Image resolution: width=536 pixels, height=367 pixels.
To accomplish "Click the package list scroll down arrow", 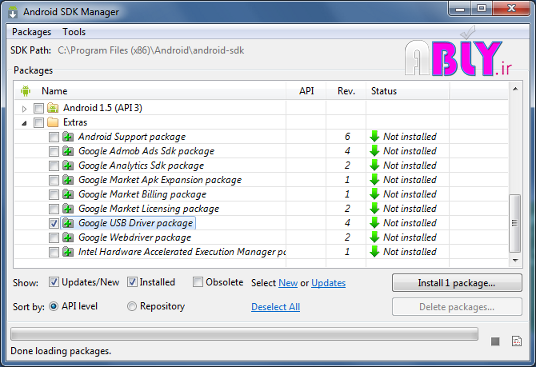I will [x=515, y=260].
